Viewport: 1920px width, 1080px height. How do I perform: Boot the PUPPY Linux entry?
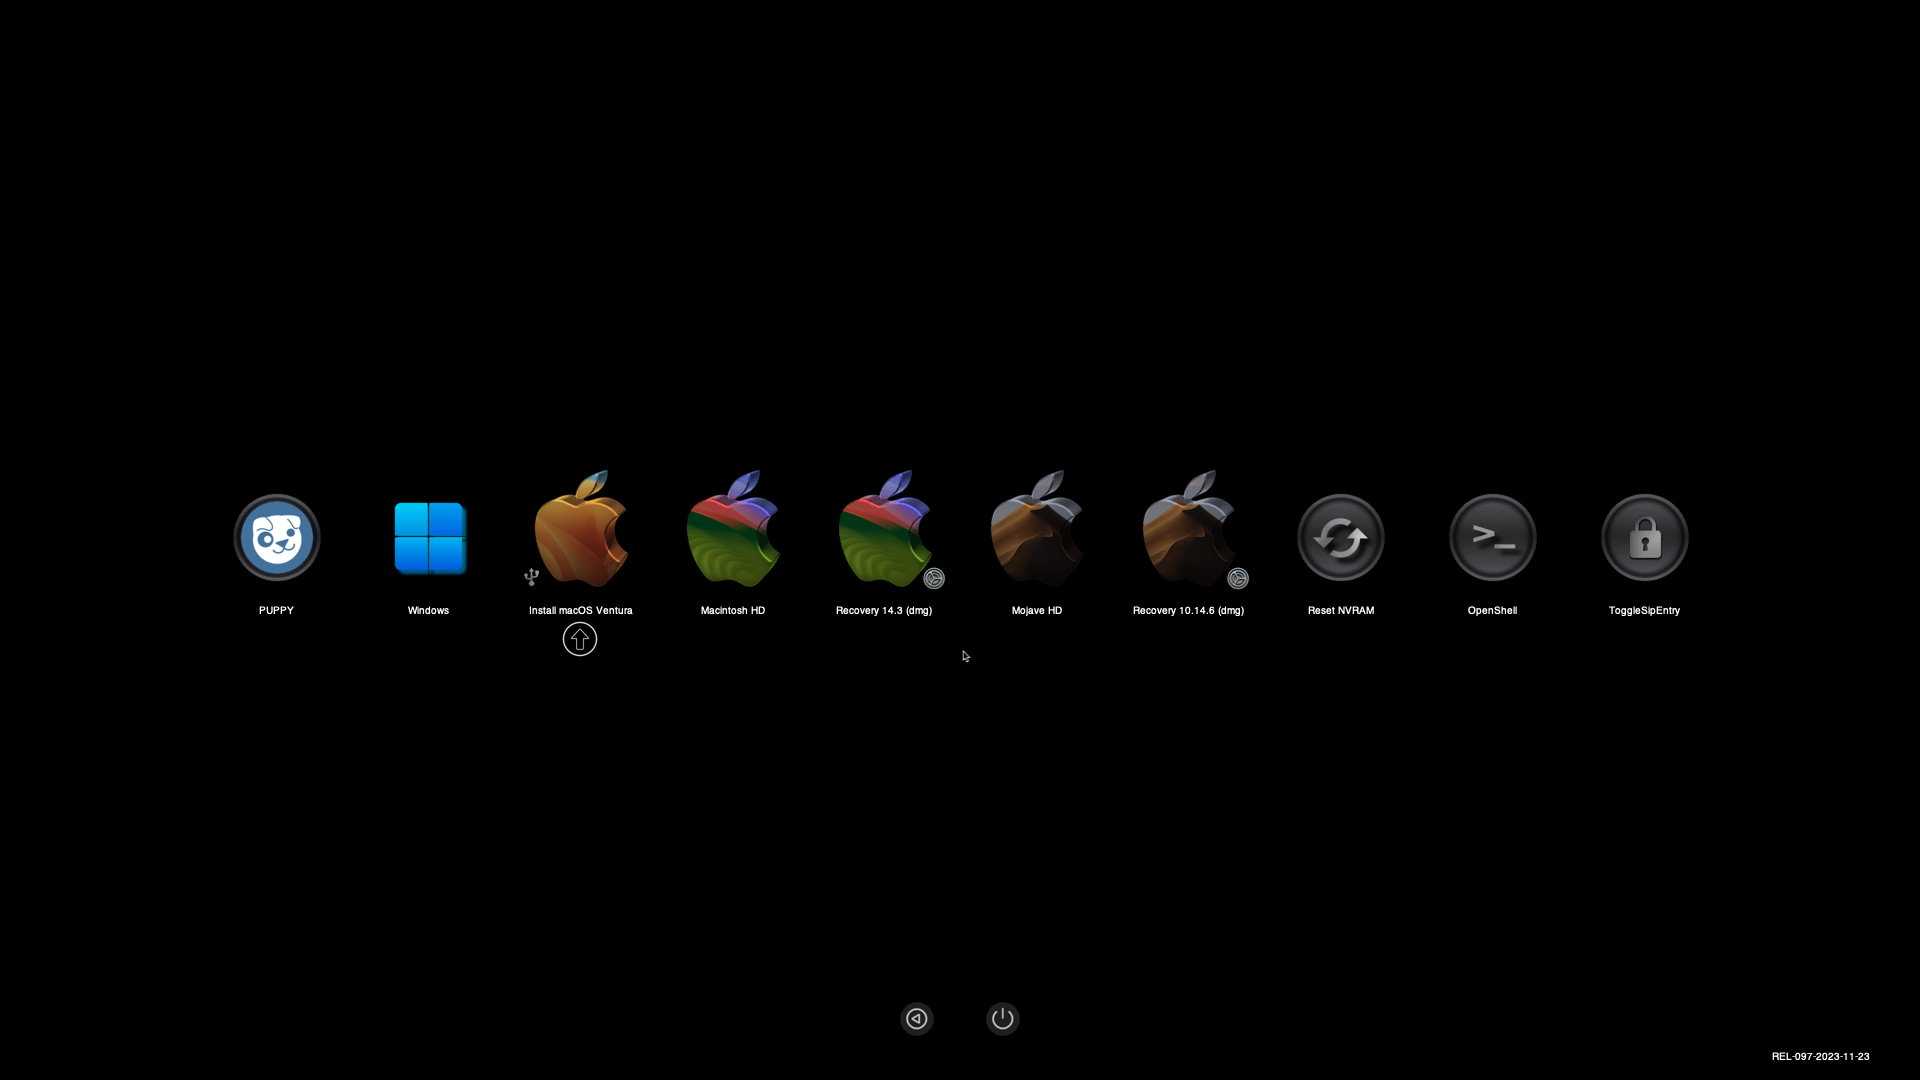(x=277, y=538)
